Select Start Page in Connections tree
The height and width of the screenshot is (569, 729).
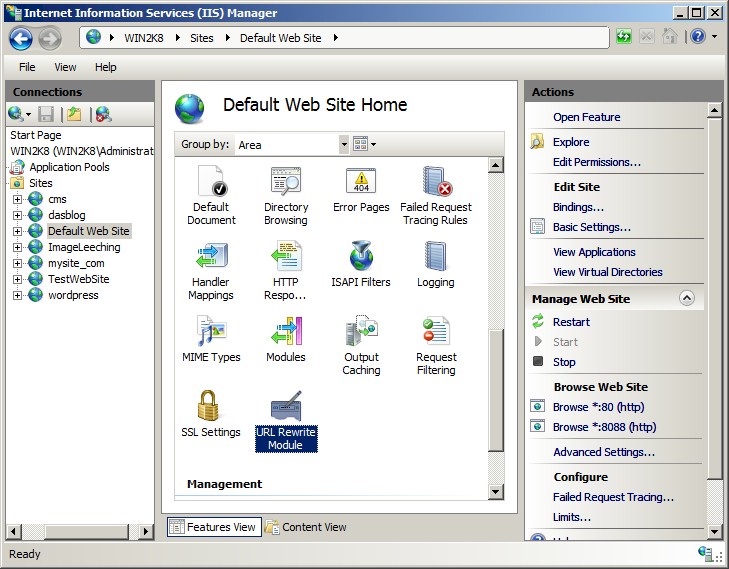pyautogui.click(x=36, y=135)
